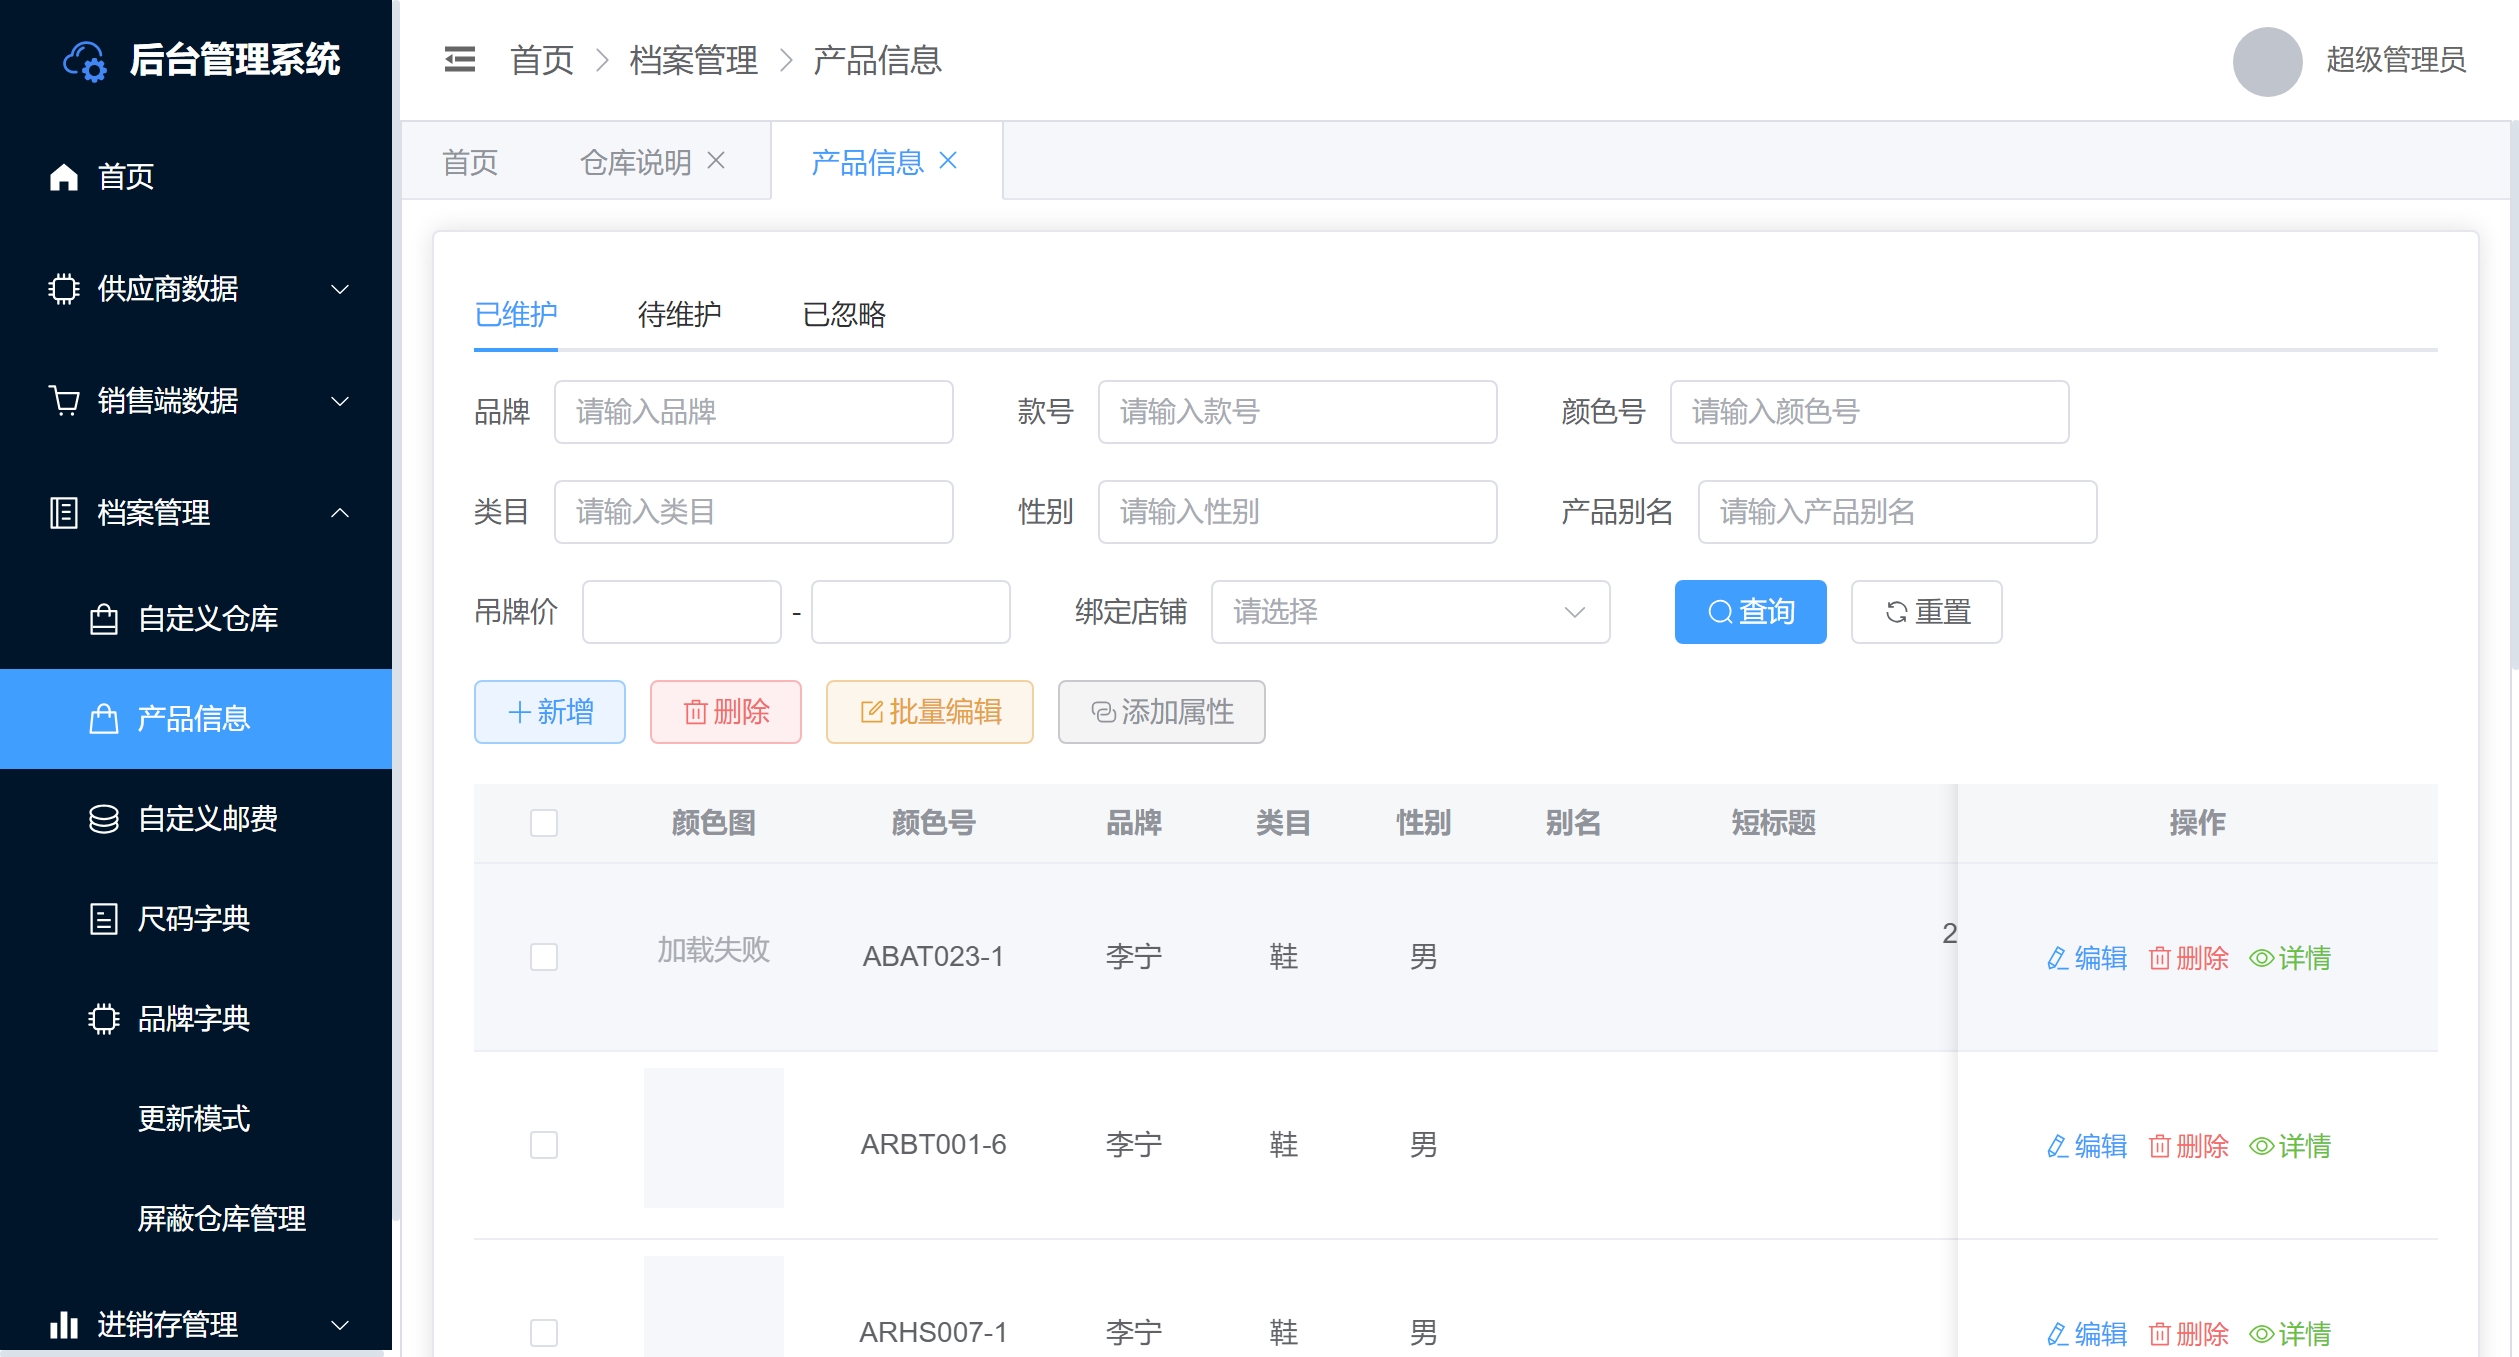Expand the 销售端数据 menu chevron

[x=340, y=401]
